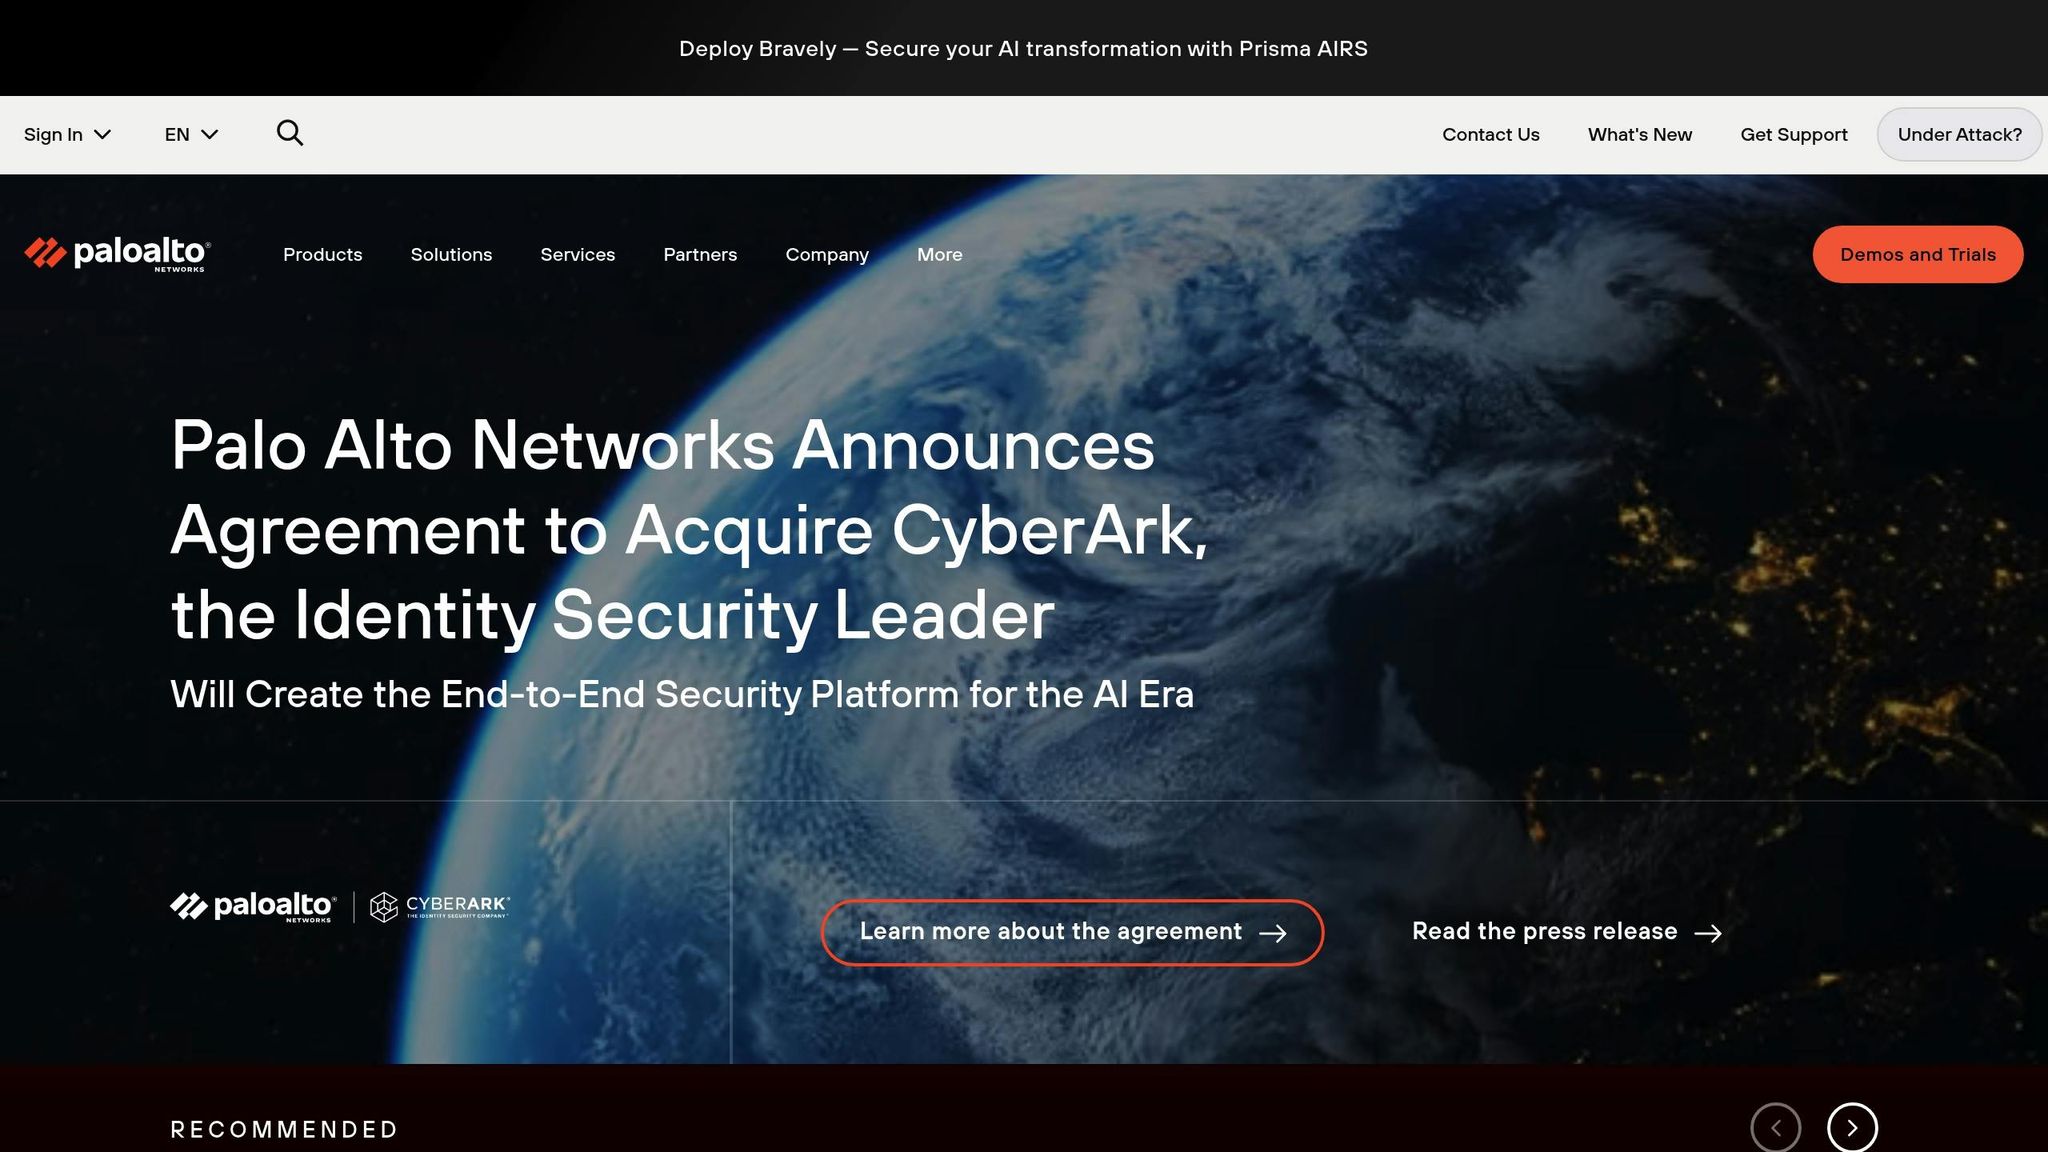
Task: Click the Under Attack? button
Action: click(1959, 134)
